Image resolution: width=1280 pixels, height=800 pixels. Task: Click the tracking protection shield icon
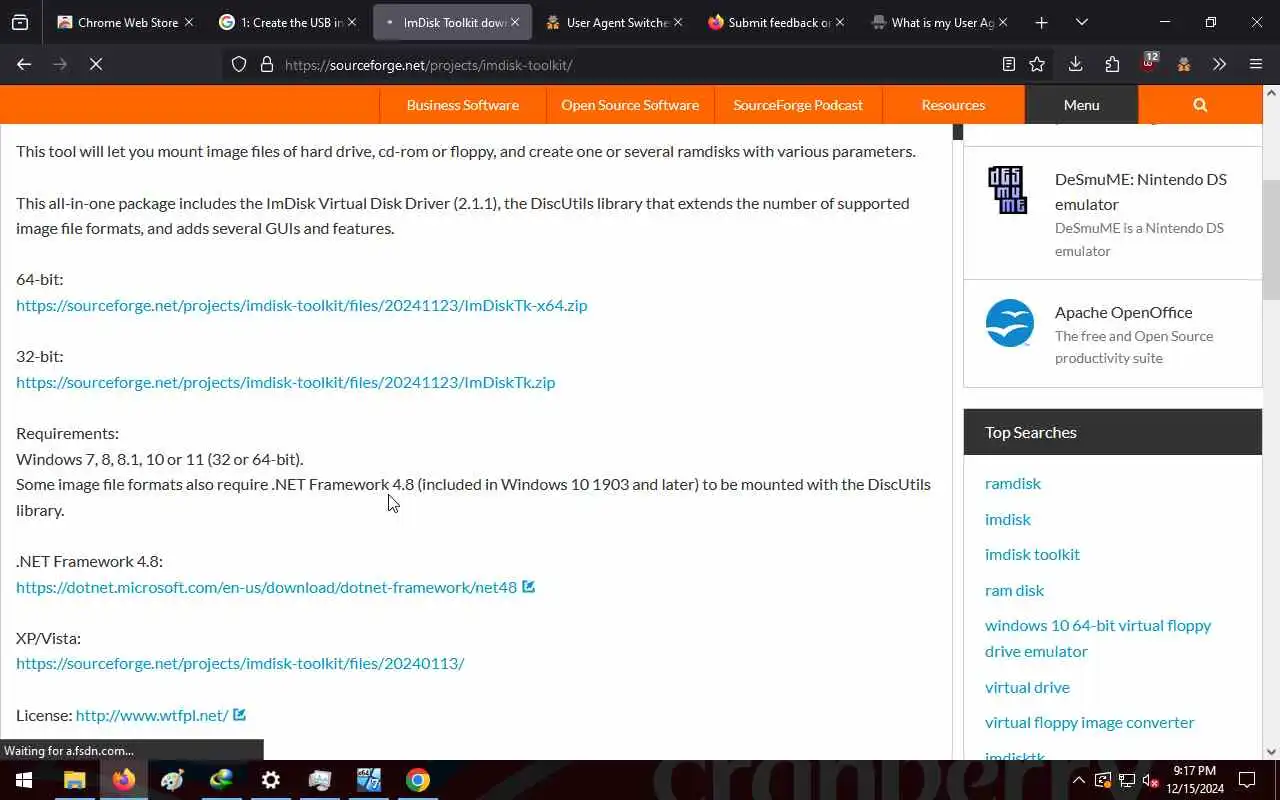pyautogui.click(x=239, y=64)
